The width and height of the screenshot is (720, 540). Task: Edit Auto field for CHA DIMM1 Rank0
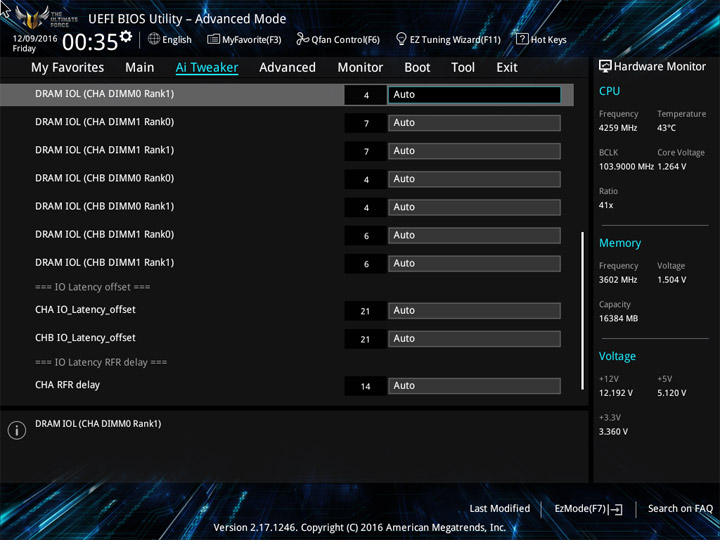coord(474,123)
